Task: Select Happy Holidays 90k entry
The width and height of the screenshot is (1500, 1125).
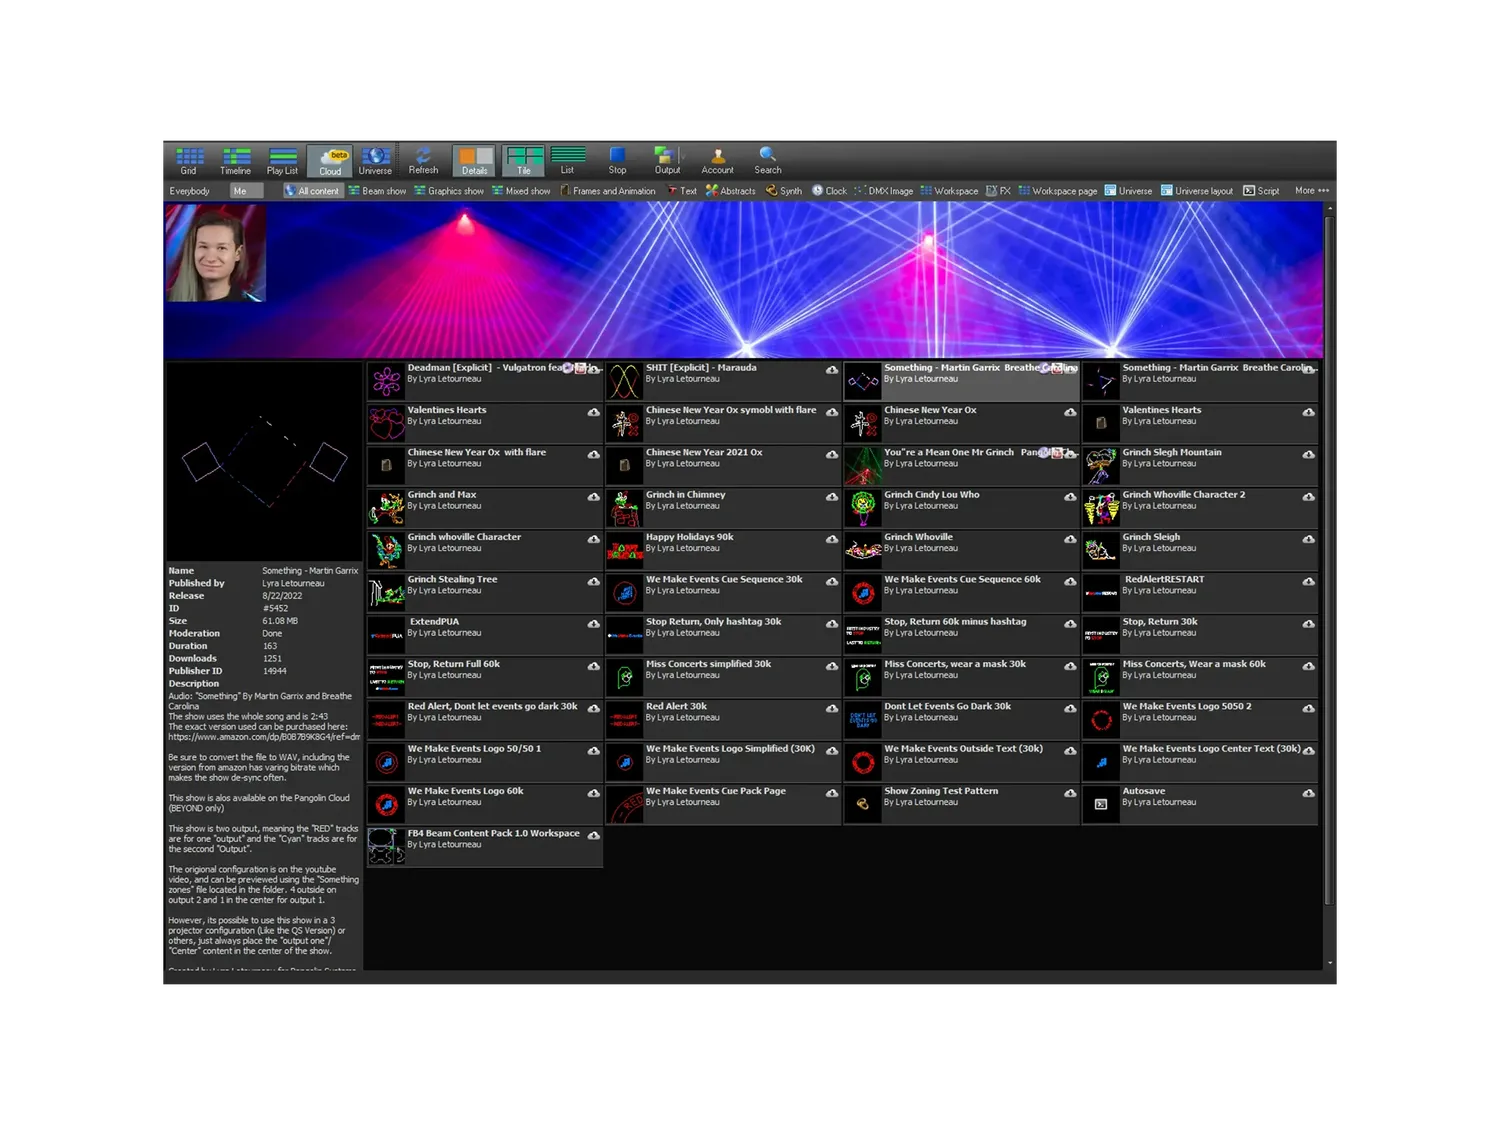Action: [723, 550]
